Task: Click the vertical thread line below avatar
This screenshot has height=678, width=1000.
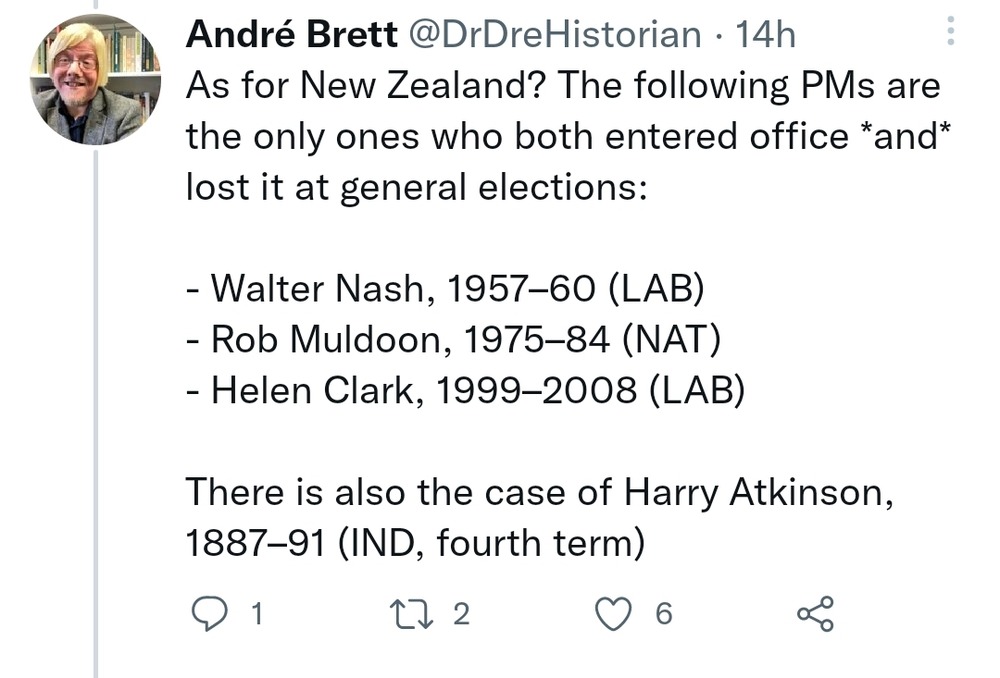Action: click(96, 400)
